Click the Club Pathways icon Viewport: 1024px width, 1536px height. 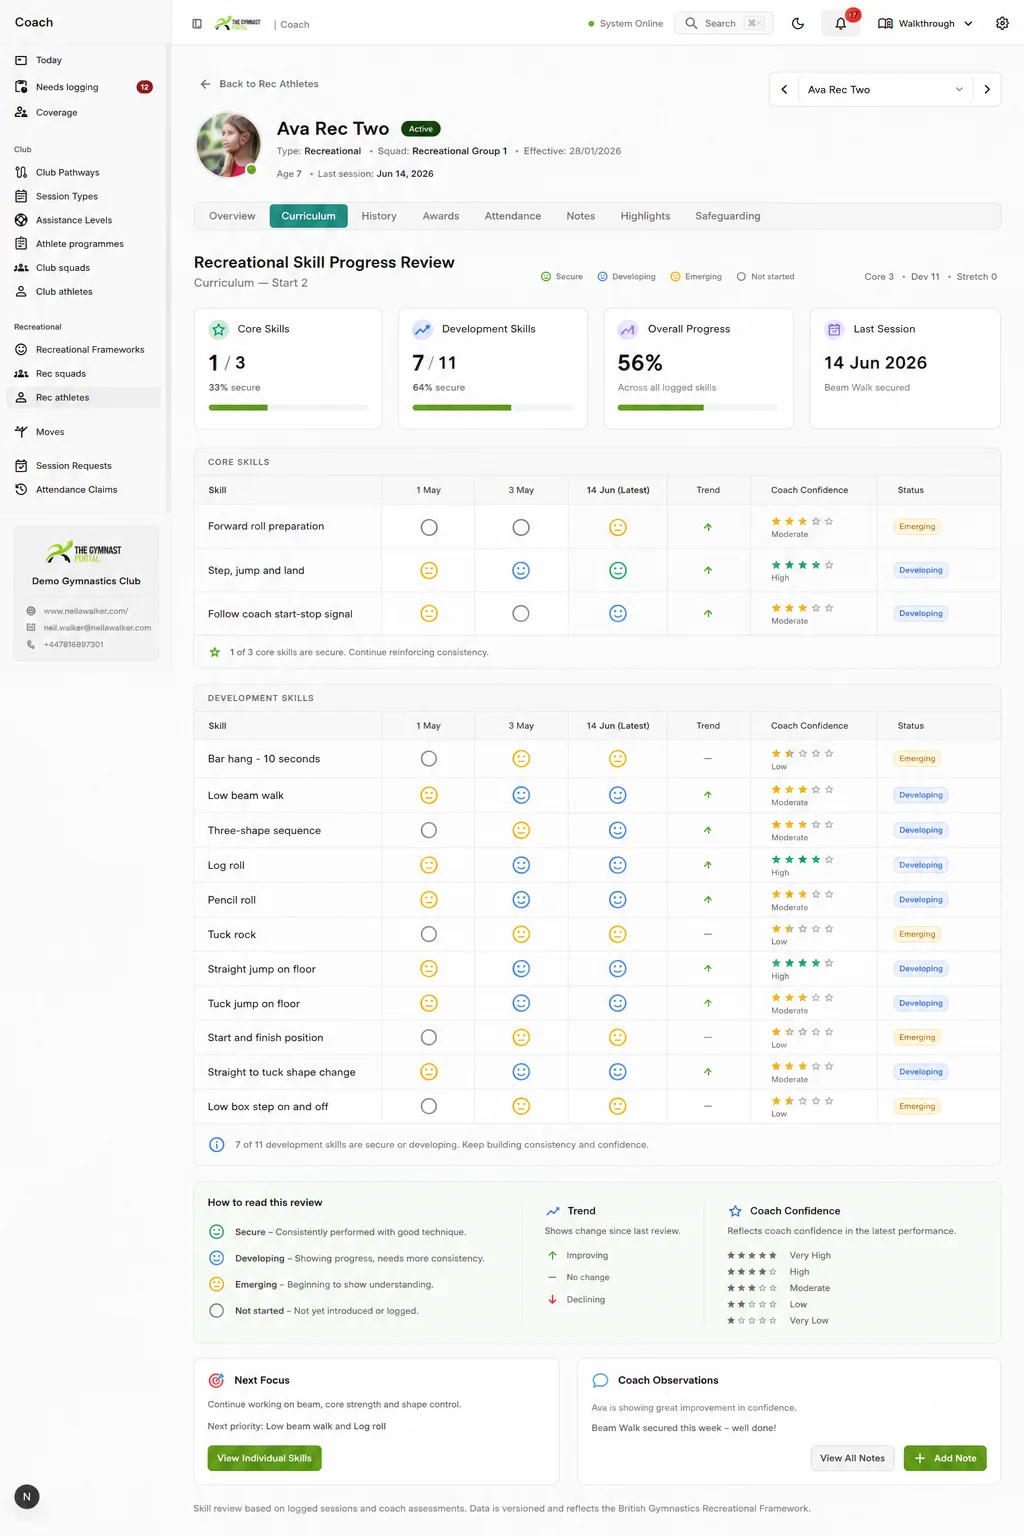(21, 172)
